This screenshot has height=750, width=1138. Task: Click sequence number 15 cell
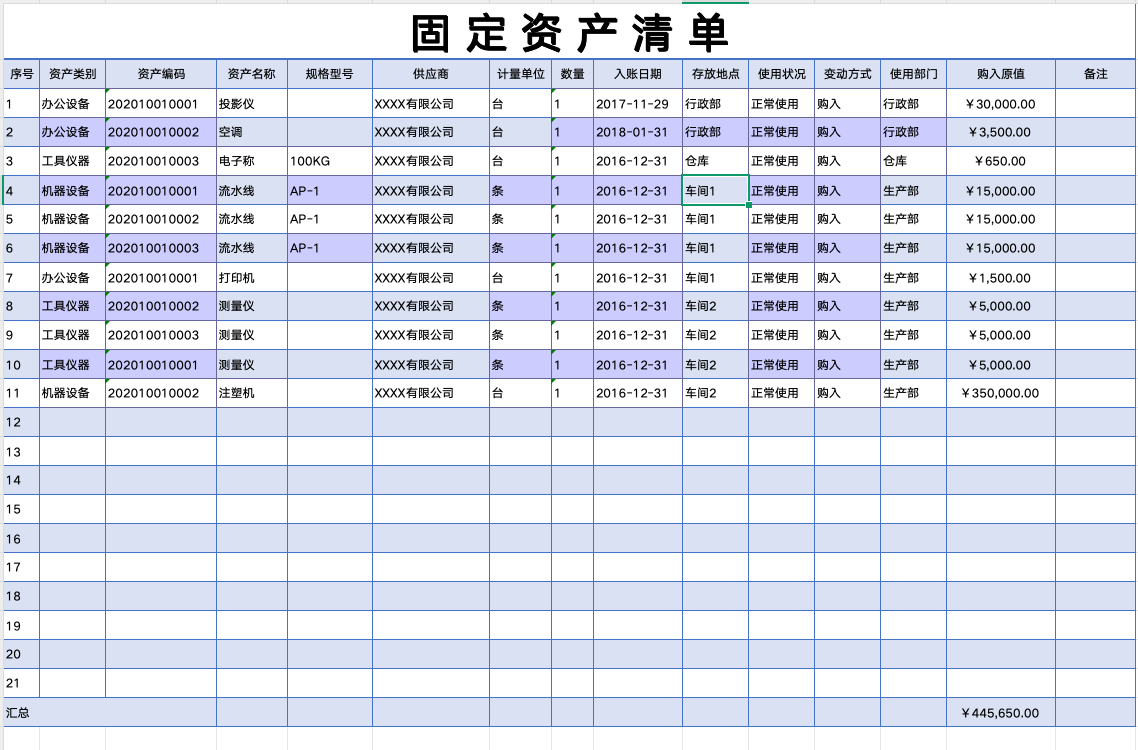point(22,509)
